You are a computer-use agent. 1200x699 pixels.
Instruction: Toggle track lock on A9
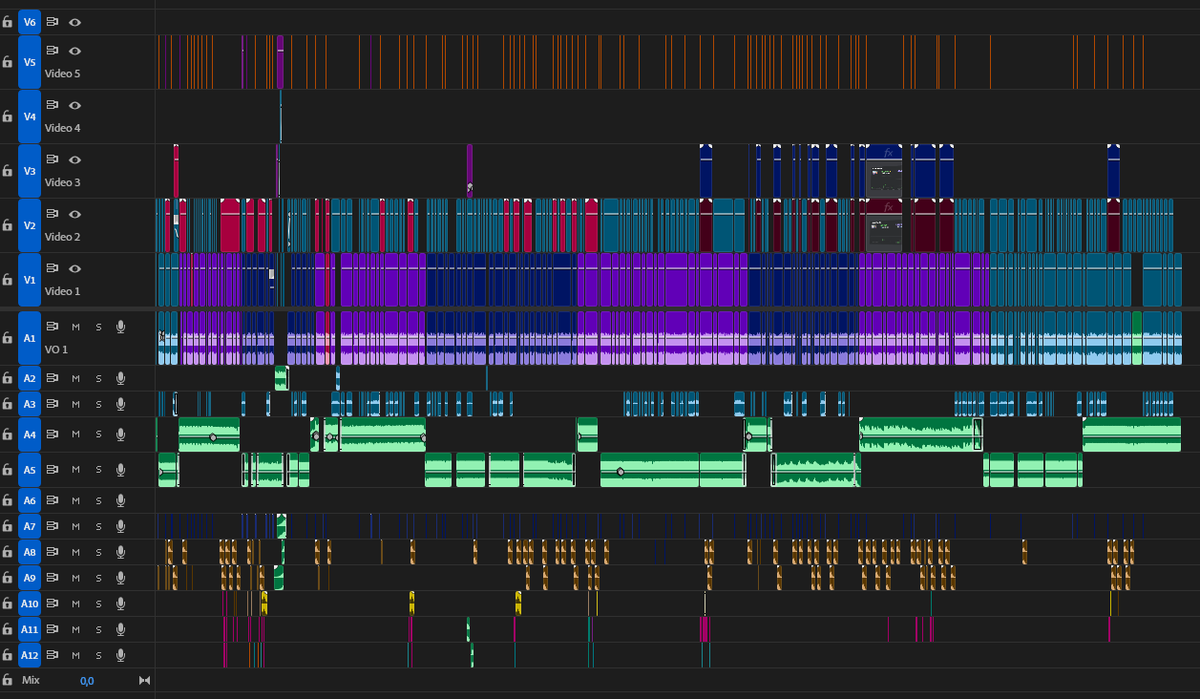point(7,577)
